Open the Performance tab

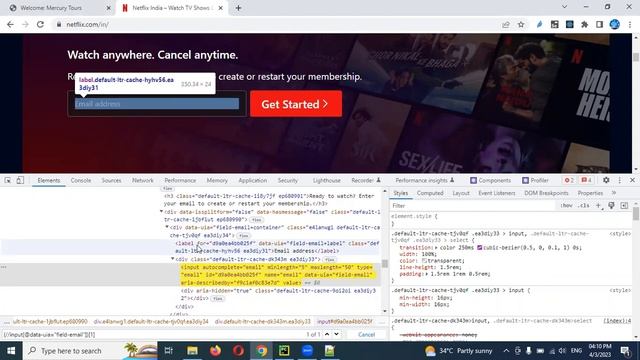pos(180,180)
